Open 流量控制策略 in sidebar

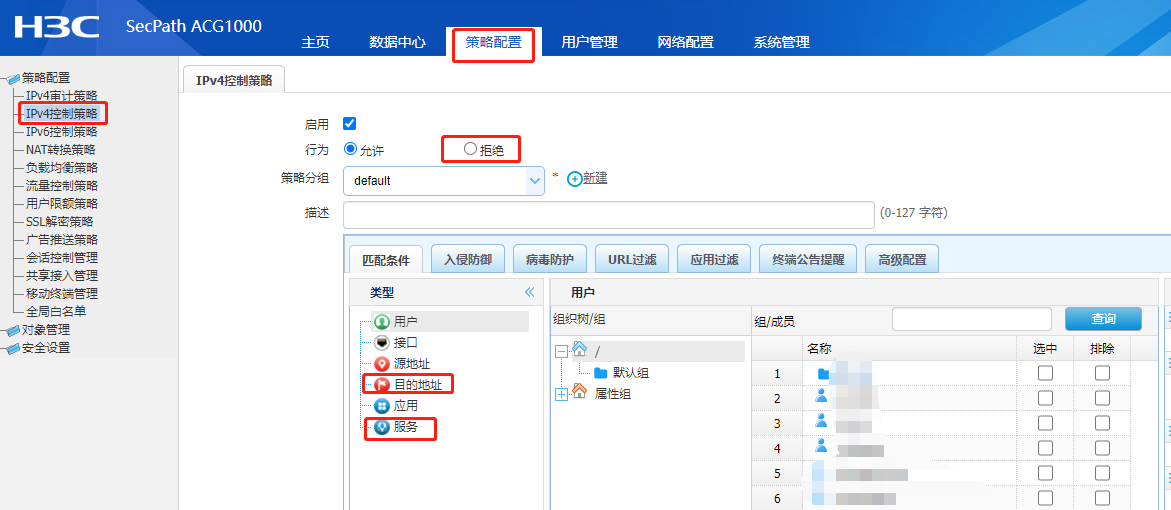pos(61,185)
